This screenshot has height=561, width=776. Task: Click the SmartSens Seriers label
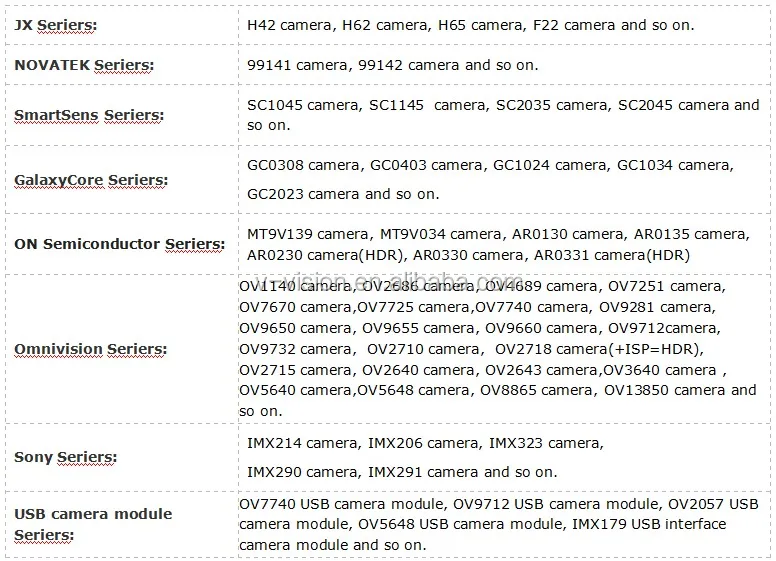[89, 115]
